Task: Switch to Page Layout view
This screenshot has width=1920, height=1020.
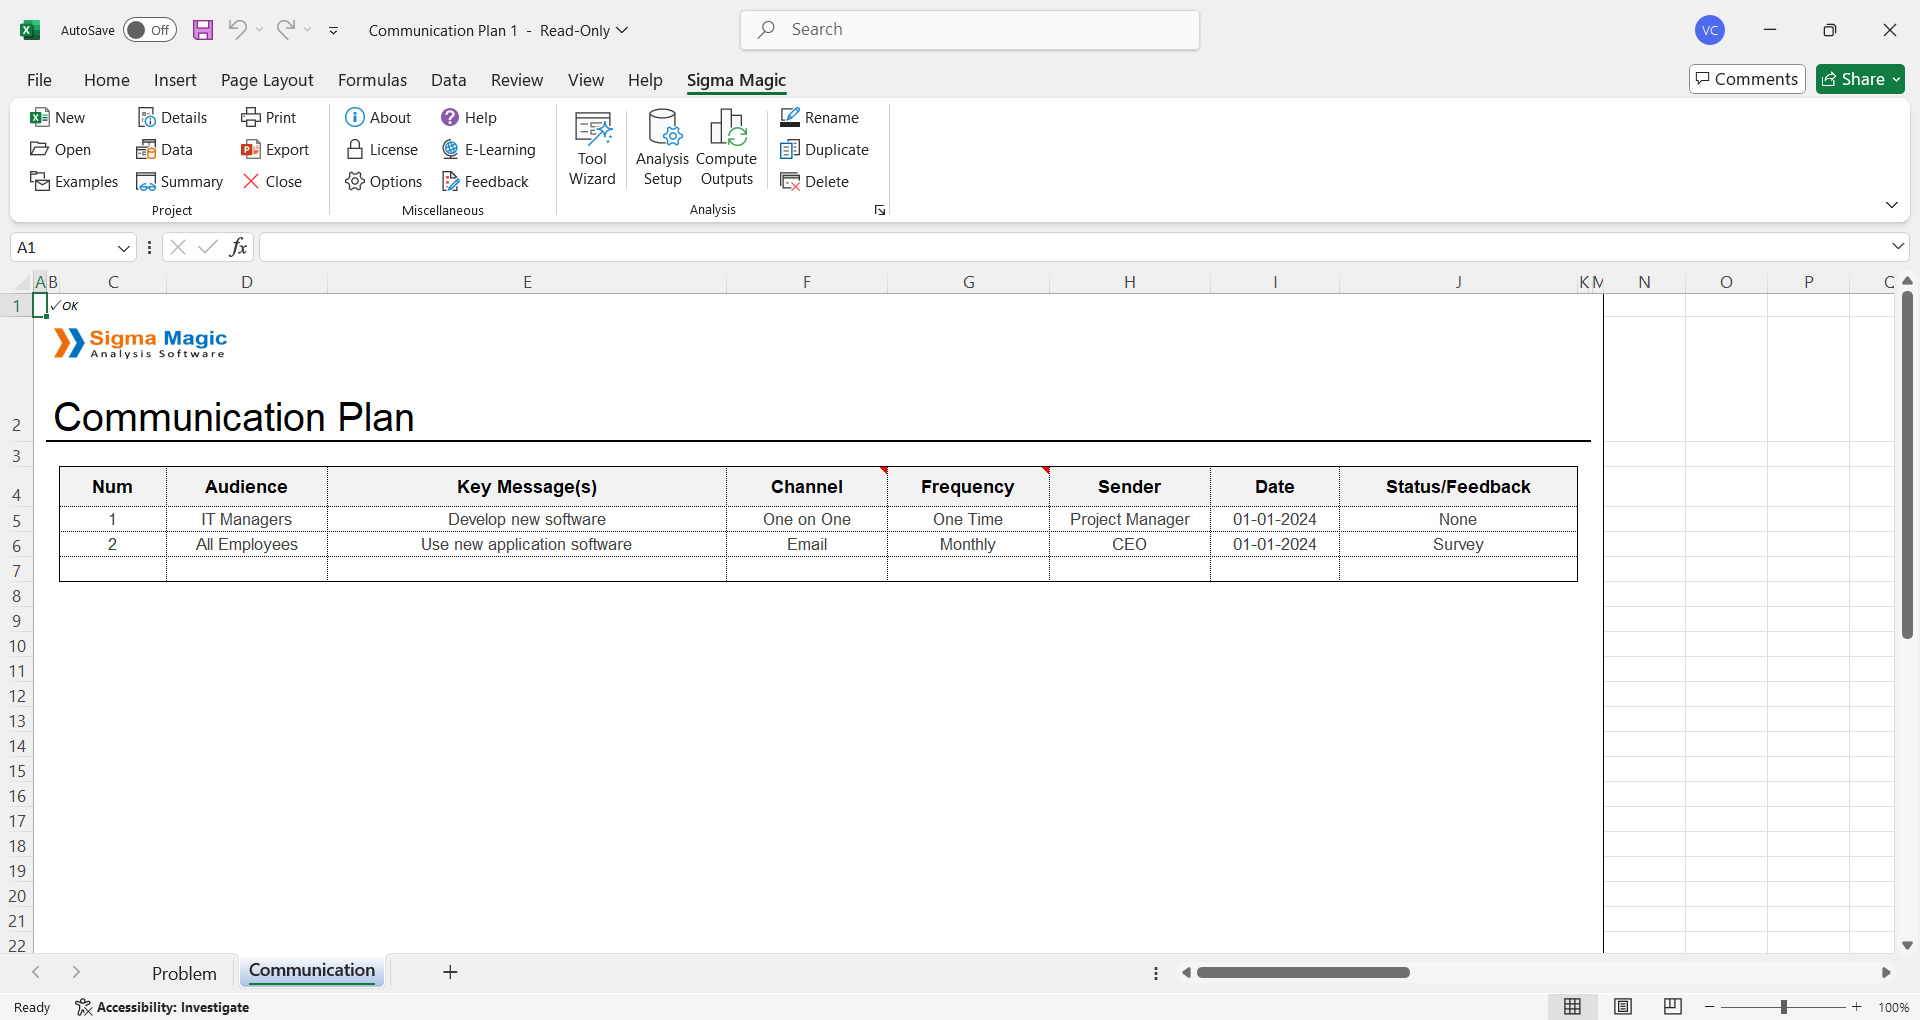Action: pos(1623,1007)
